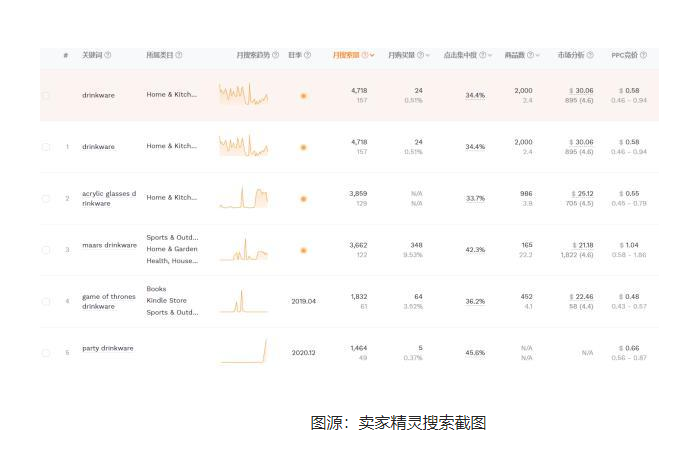
Task: Click the peak season dot for acrylic glasses drinkware
Action: click(303, 199)
